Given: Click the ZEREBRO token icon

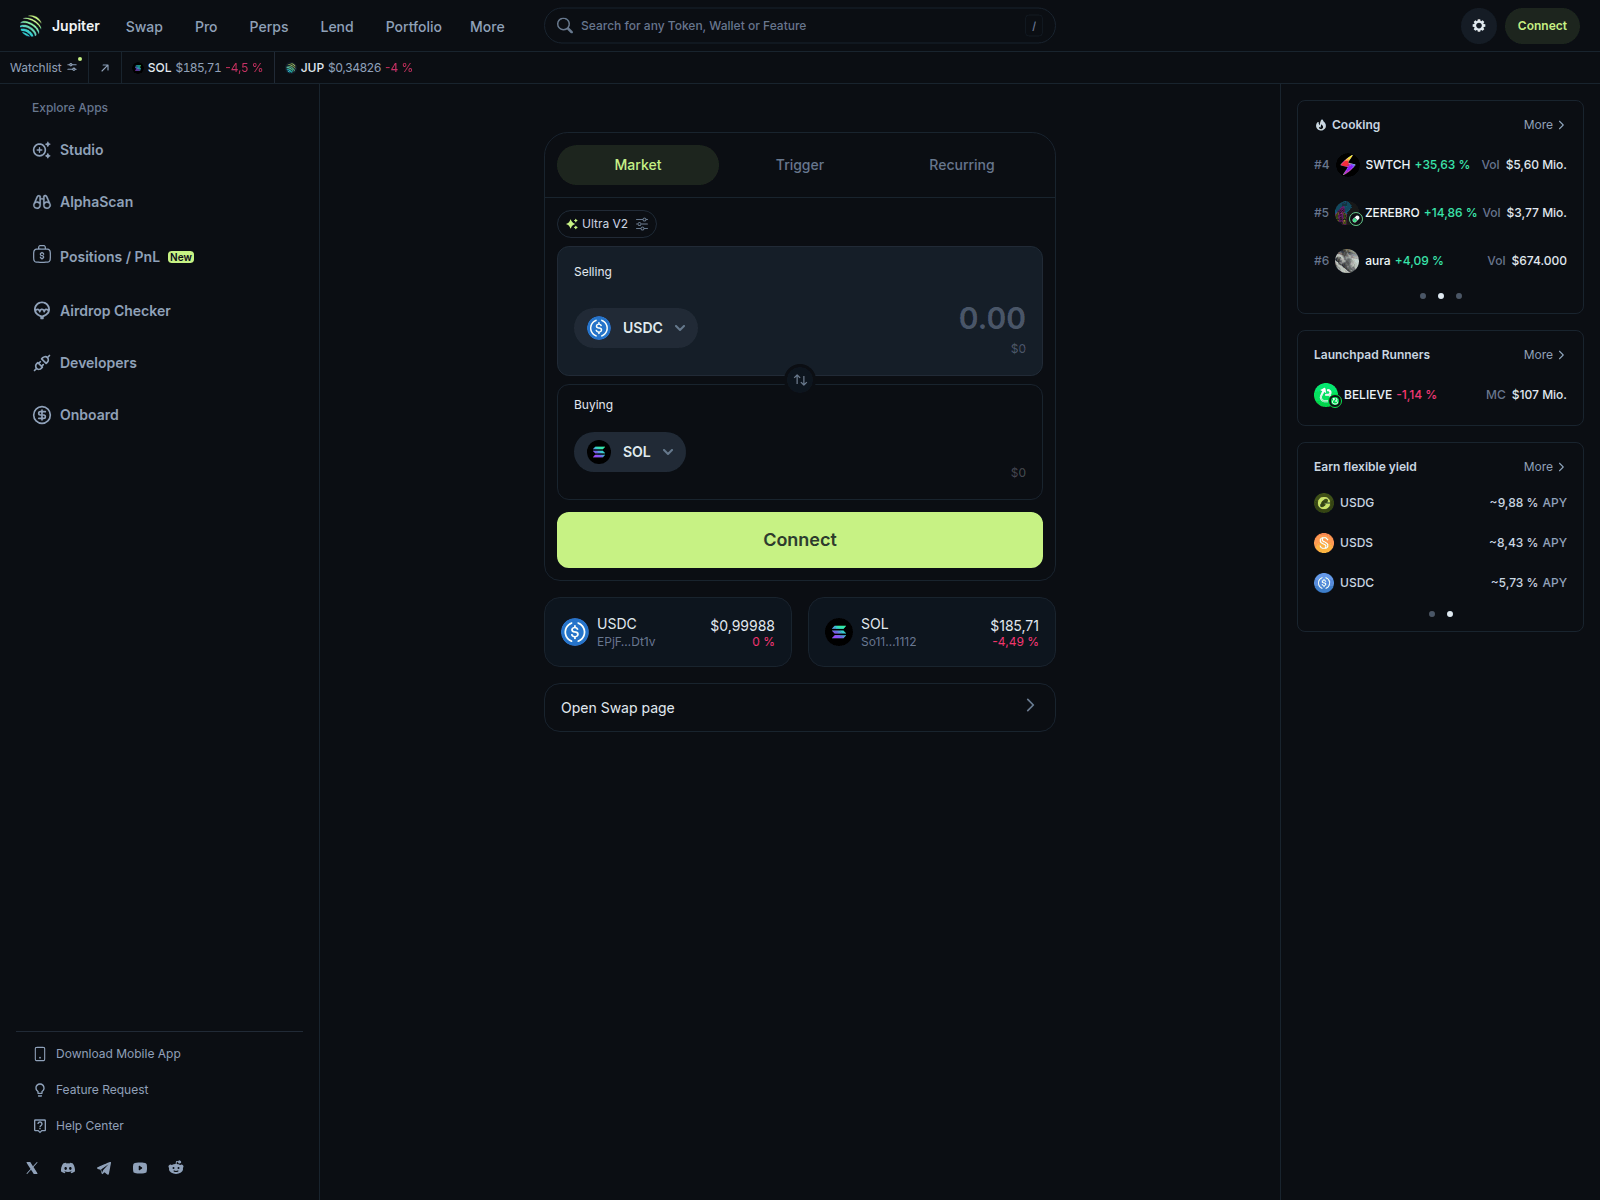Looking at the screenshot, I should click(x=1348, y=213).
